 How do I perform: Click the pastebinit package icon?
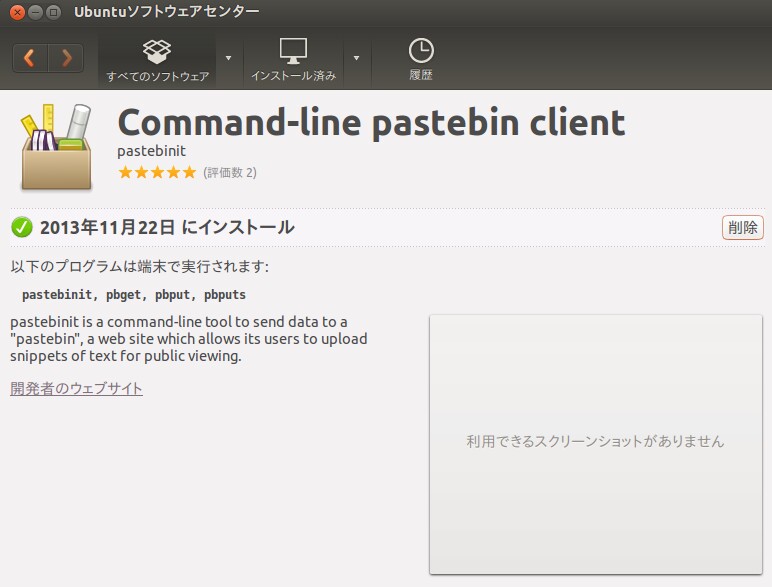click(56, 147)
